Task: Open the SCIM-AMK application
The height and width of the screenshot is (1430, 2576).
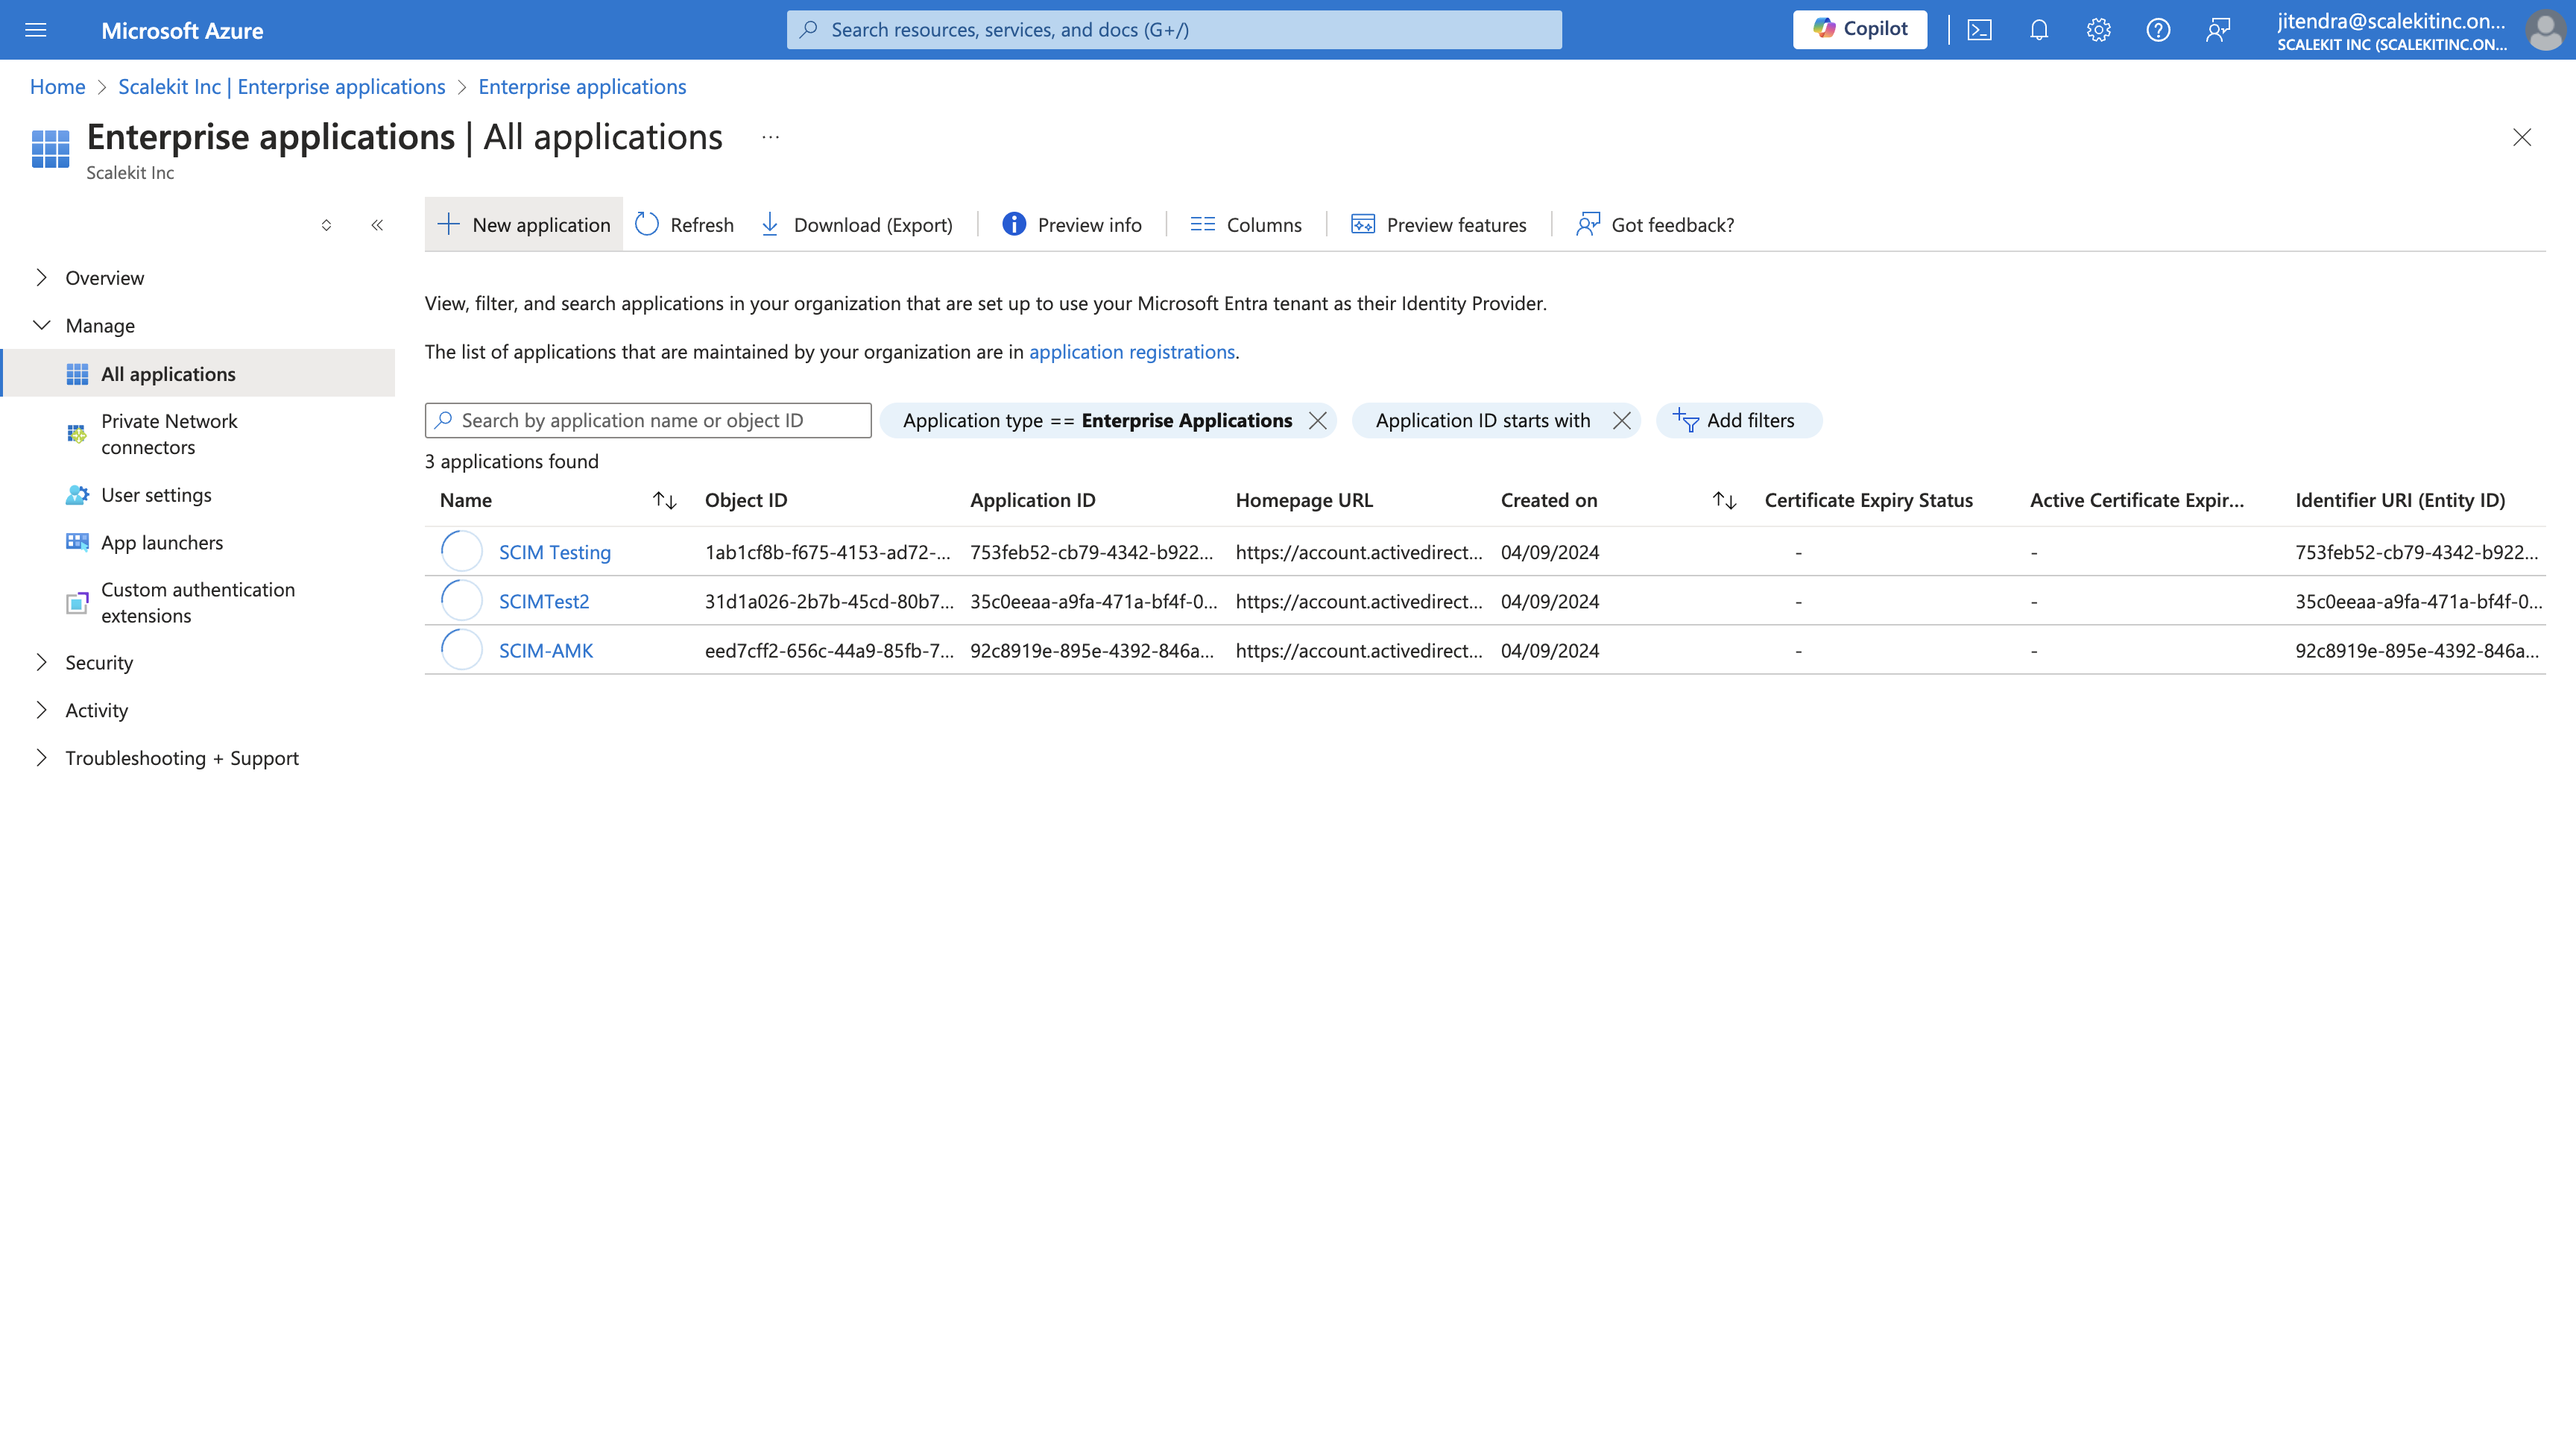Action: [x=546, y=650]
